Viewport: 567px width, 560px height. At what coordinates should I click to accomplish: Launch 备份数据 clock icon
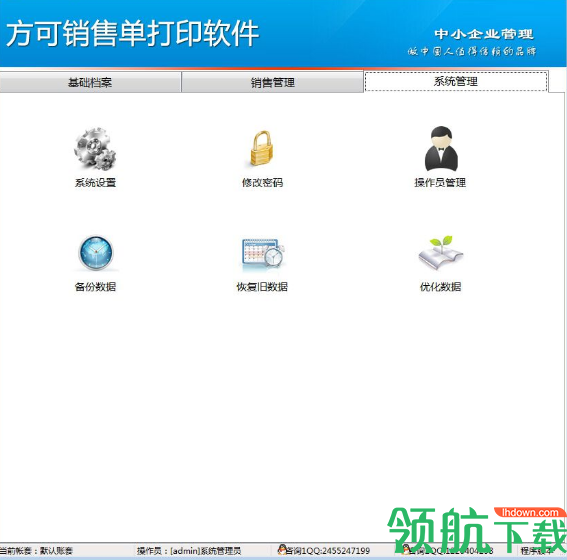pyautogui.click(x=96, y=253)
